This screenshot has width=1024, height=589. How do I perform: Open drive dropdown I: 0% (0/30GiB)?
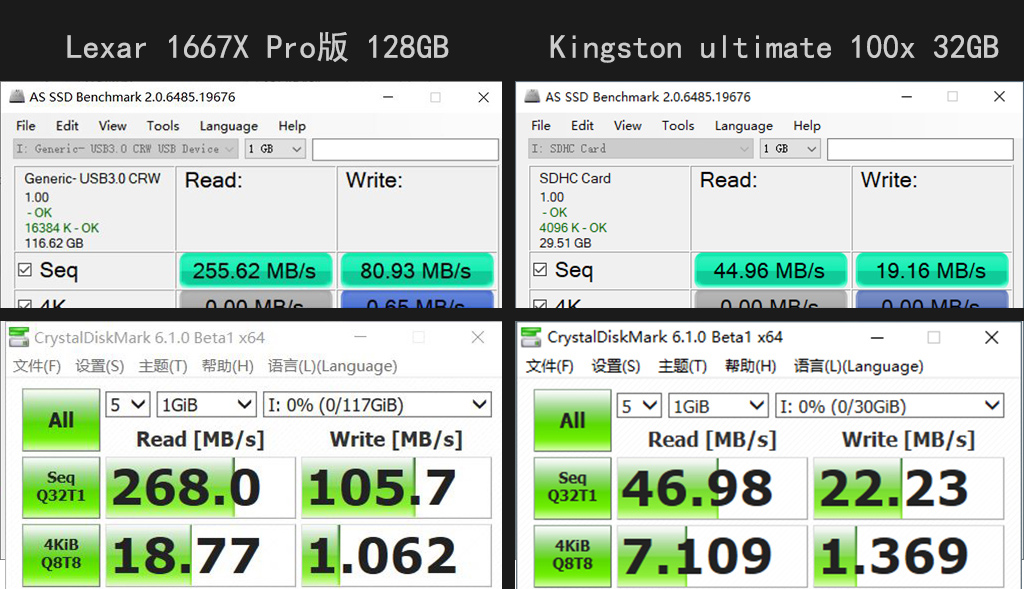889,406
